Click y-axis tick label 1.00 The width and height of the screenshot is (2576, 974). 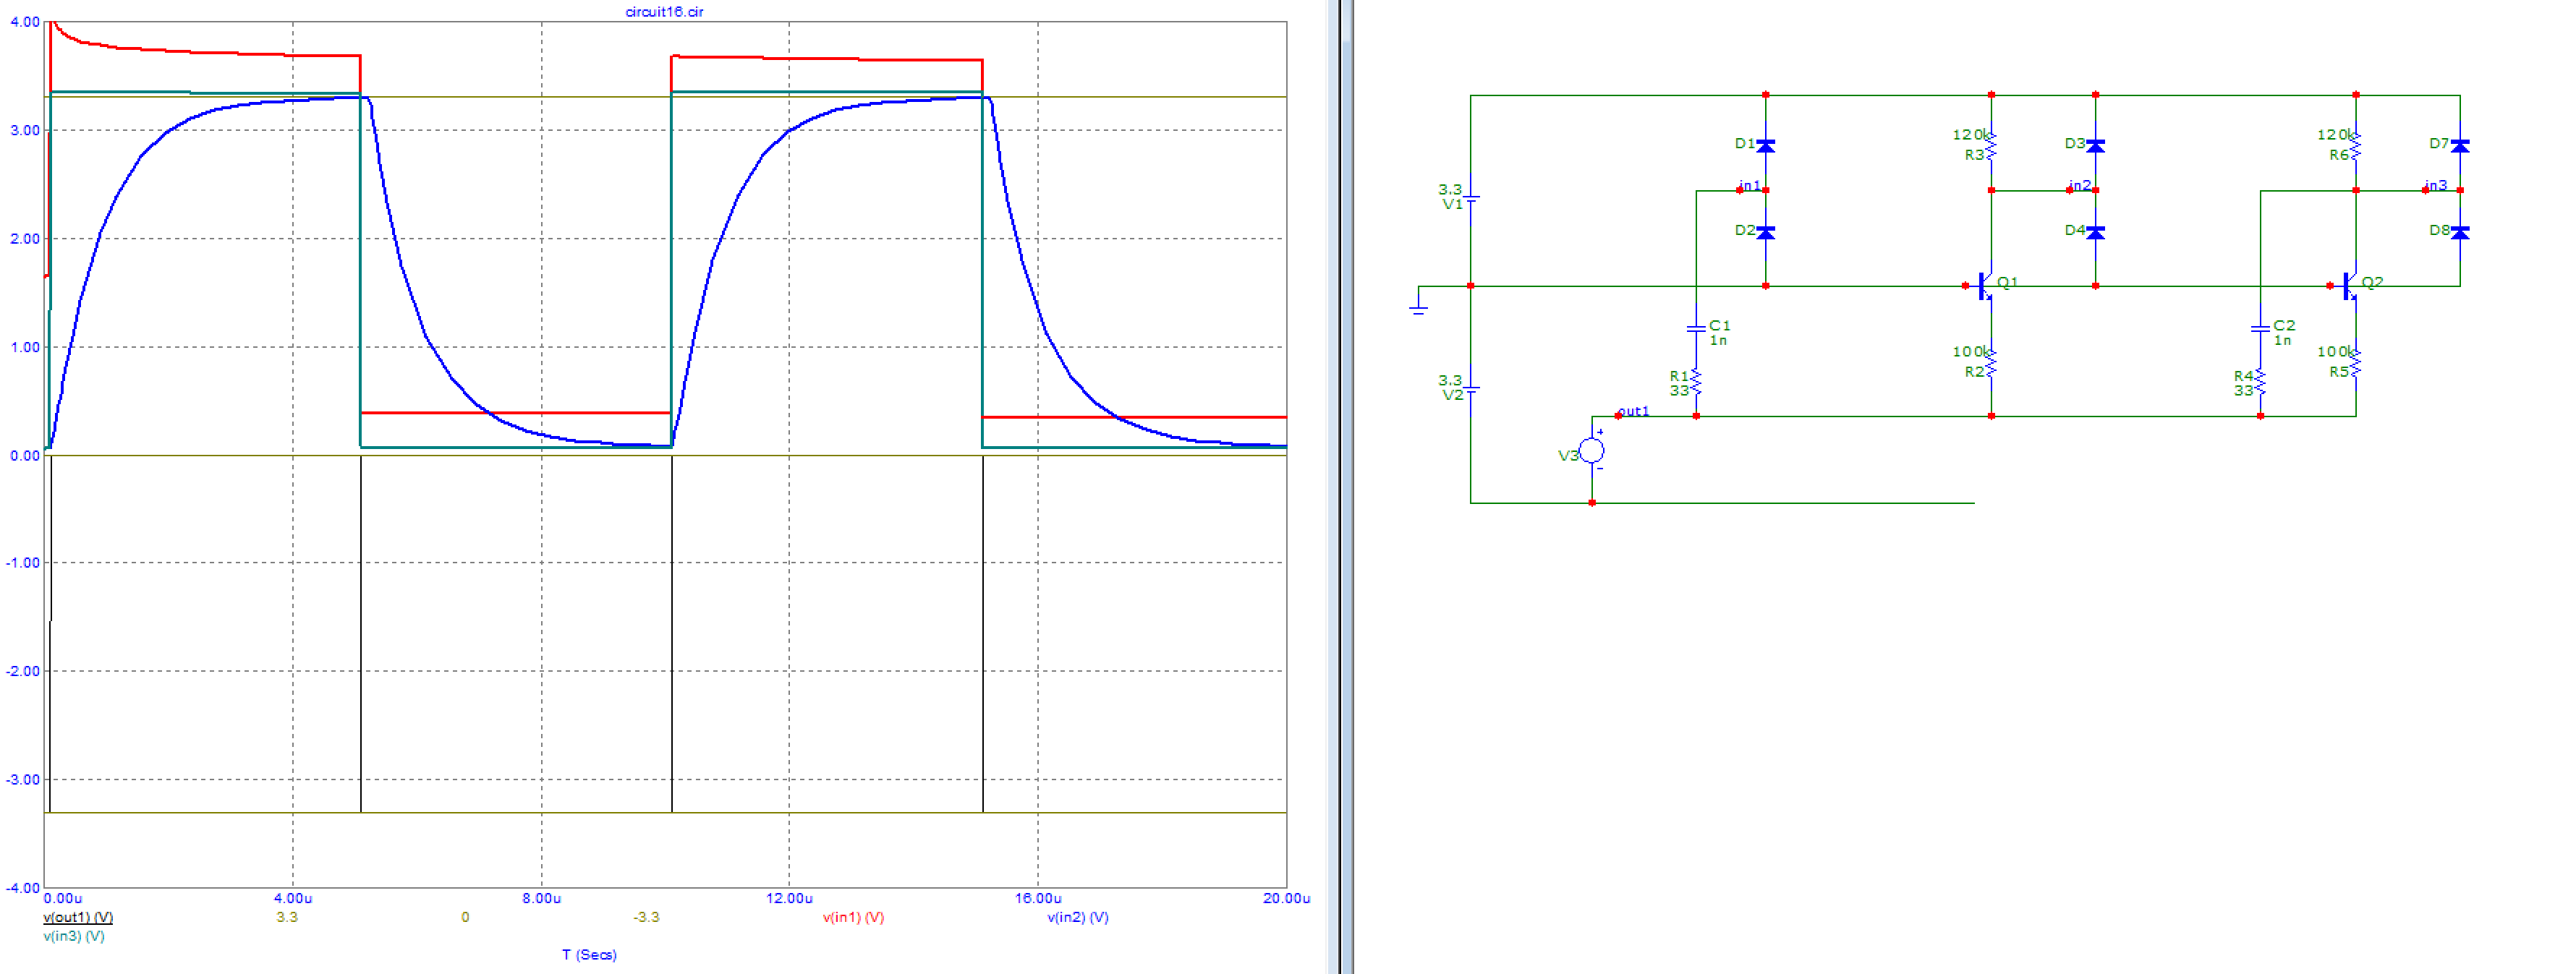pos(25,347)
